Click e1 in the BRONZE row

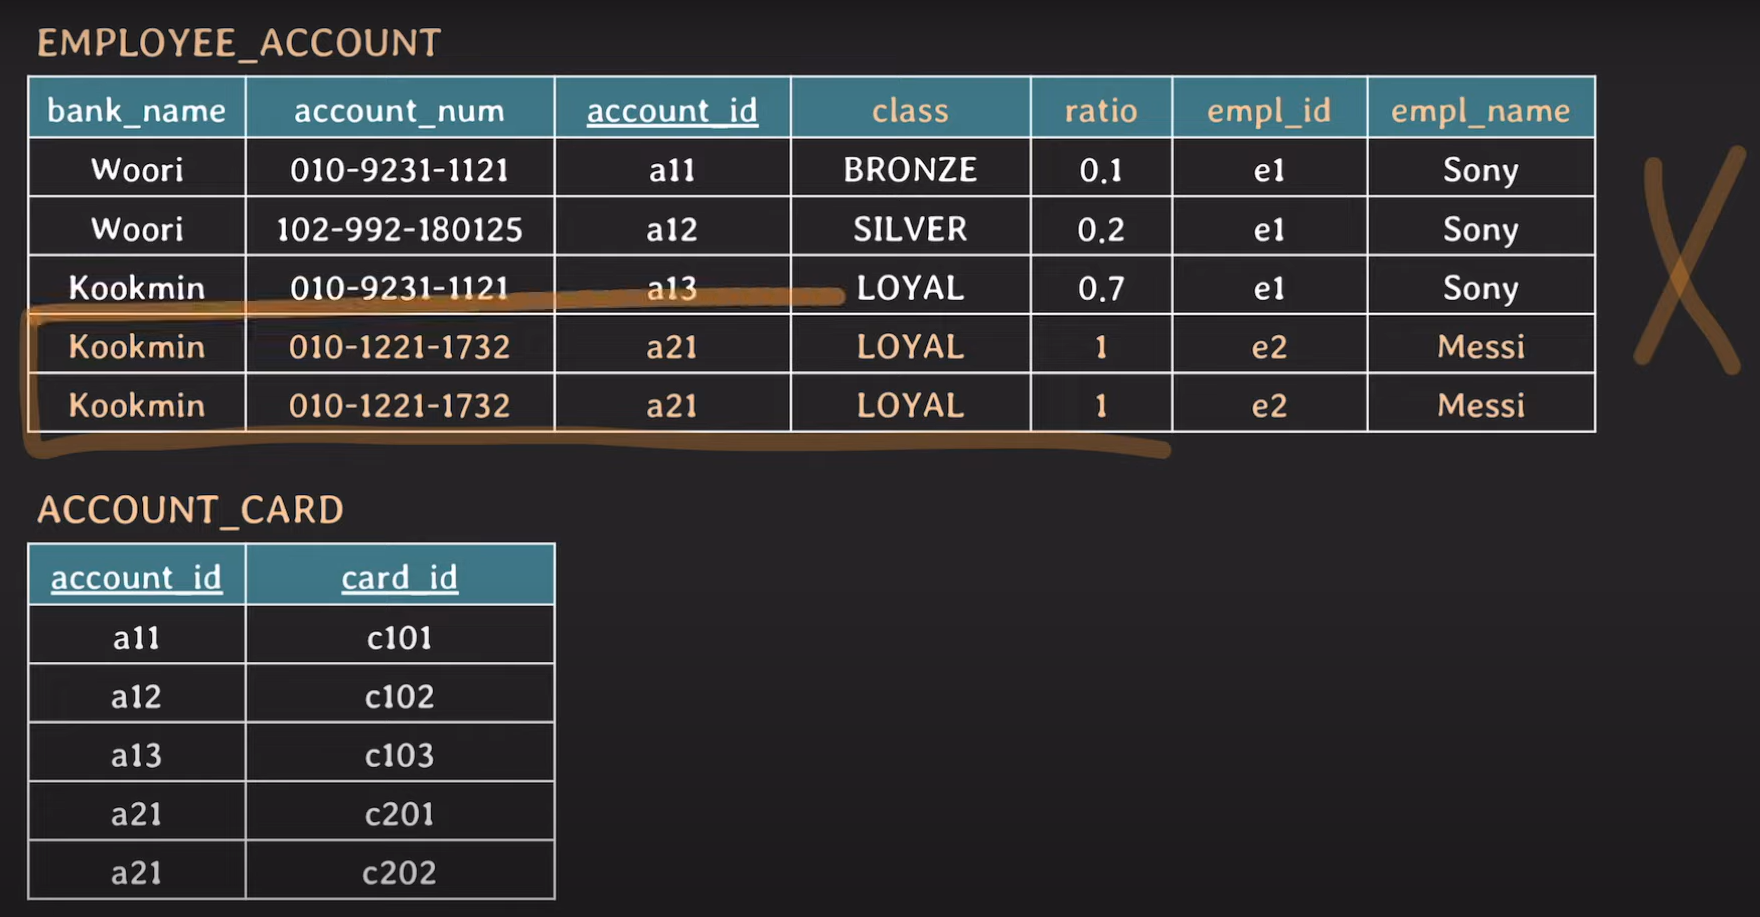pos(1269,169)
